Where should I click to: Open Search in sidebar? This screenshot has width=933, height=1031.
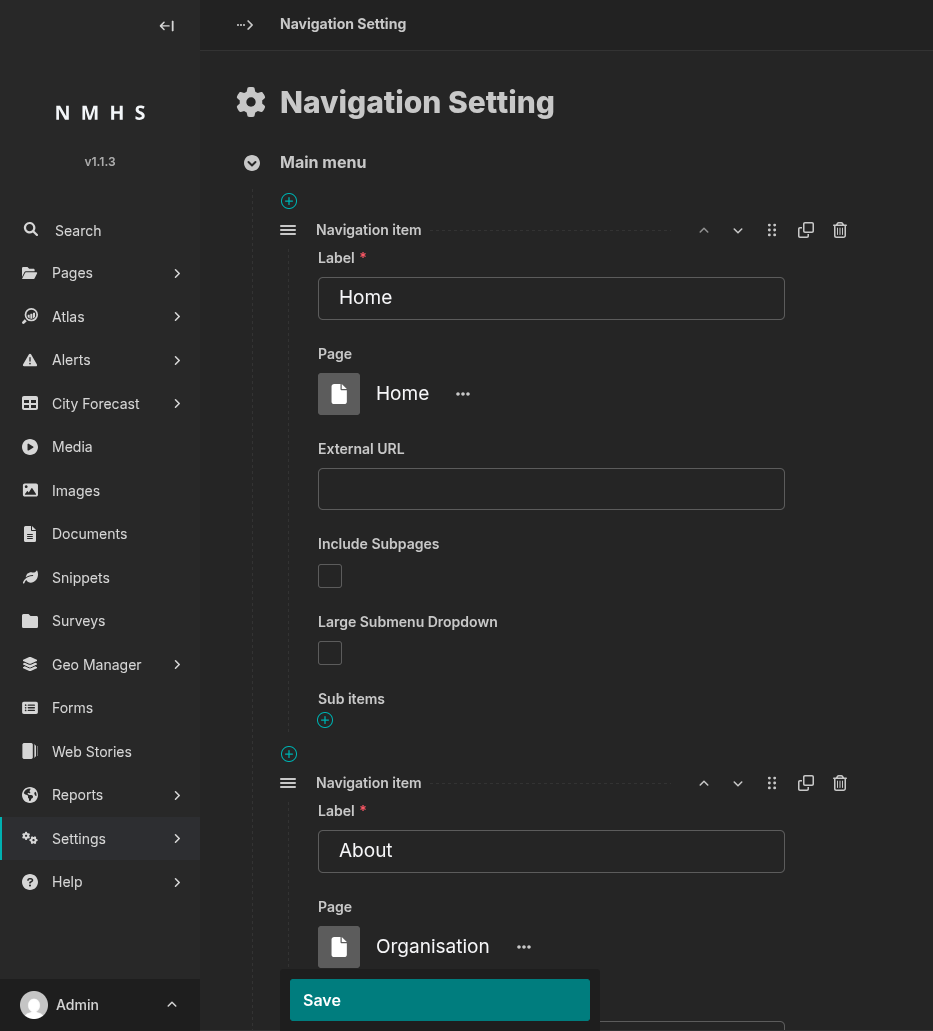click(100, 230)
